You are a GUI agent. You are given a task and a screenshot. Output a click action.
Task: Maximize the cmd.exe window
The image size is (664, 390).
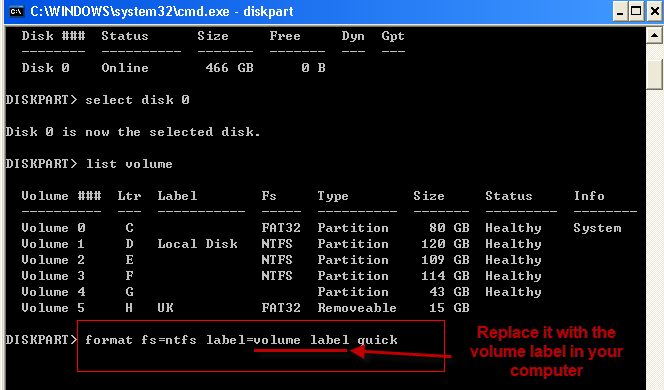[636, 12]
